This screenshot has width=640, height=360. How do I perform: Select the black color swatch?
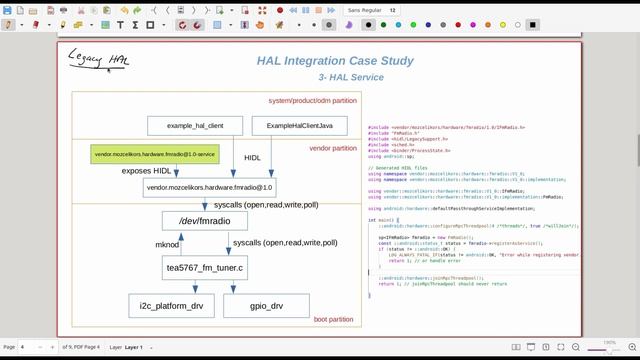pos(369,25)
